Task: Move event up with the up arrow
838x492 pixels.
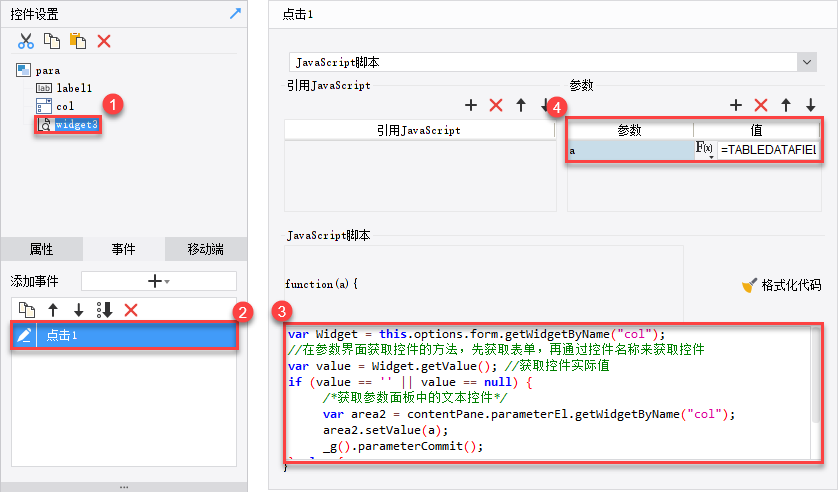Action: coord(53,310)
